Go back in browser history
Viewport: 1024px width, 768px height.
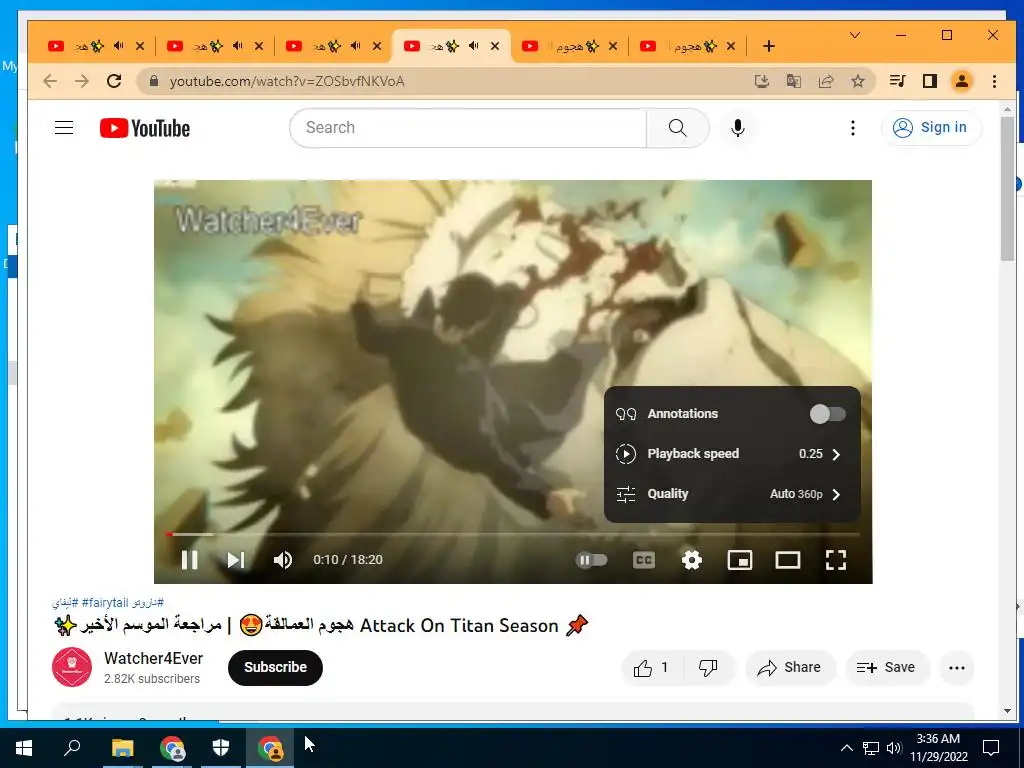coord(50,81)
